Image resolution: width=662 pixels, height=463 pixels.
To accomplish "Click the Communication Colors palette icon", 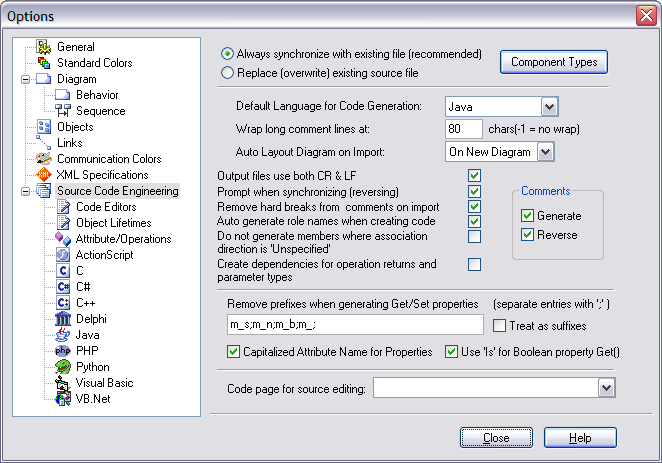I will [x=44, y=159].
